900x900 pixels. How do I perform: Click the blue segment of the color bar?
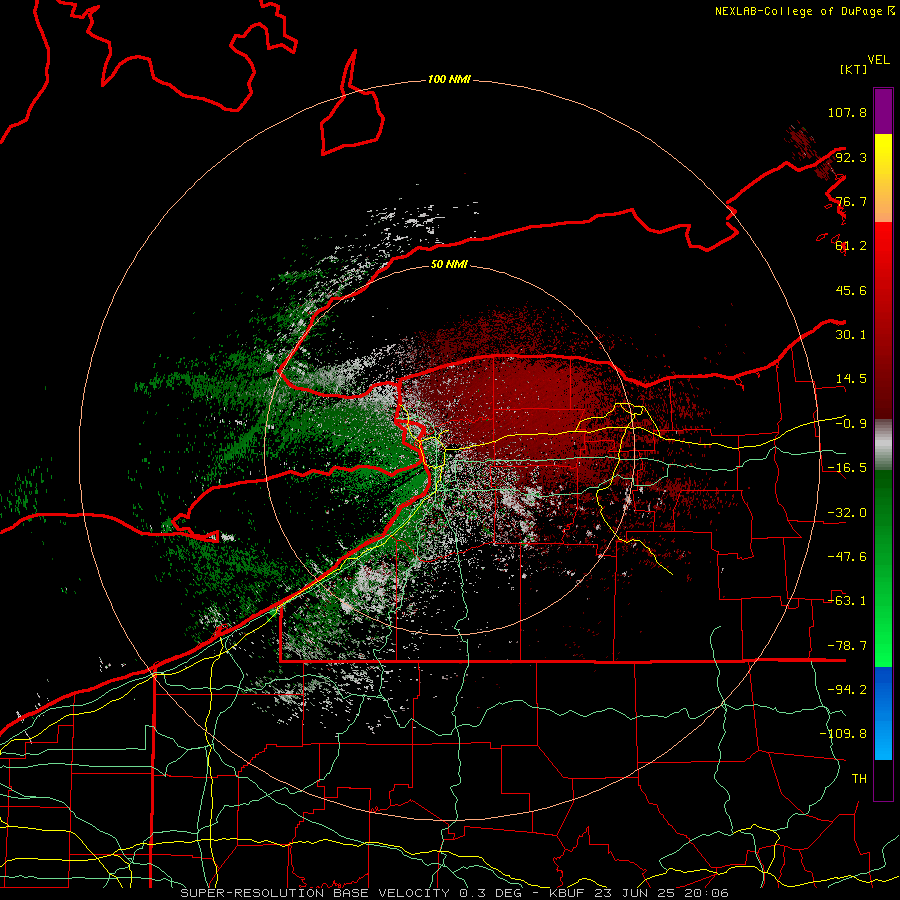[883, 713]
